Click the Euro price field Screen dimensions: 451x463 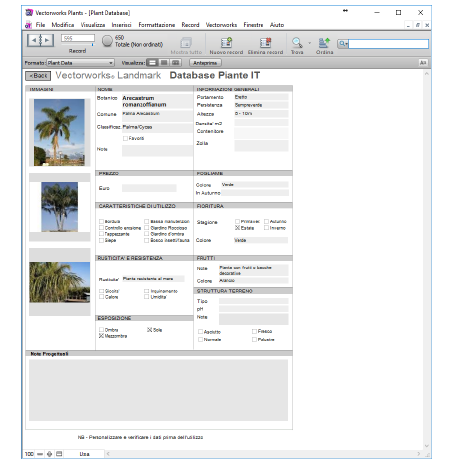click(x=149, y=188)
